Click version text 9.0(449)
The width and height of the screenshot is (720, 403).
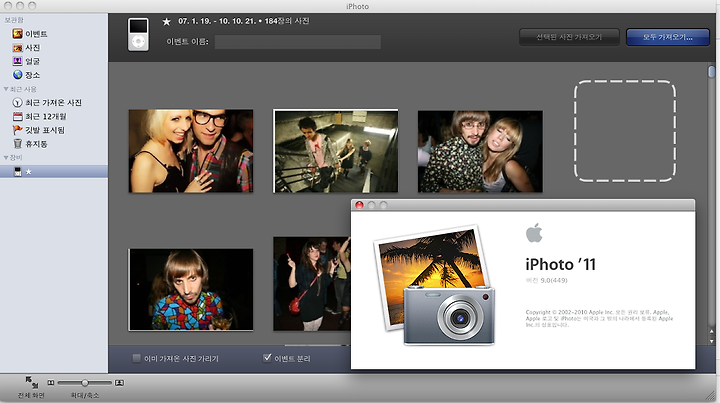pyautogui.click(x=554, y=280)
